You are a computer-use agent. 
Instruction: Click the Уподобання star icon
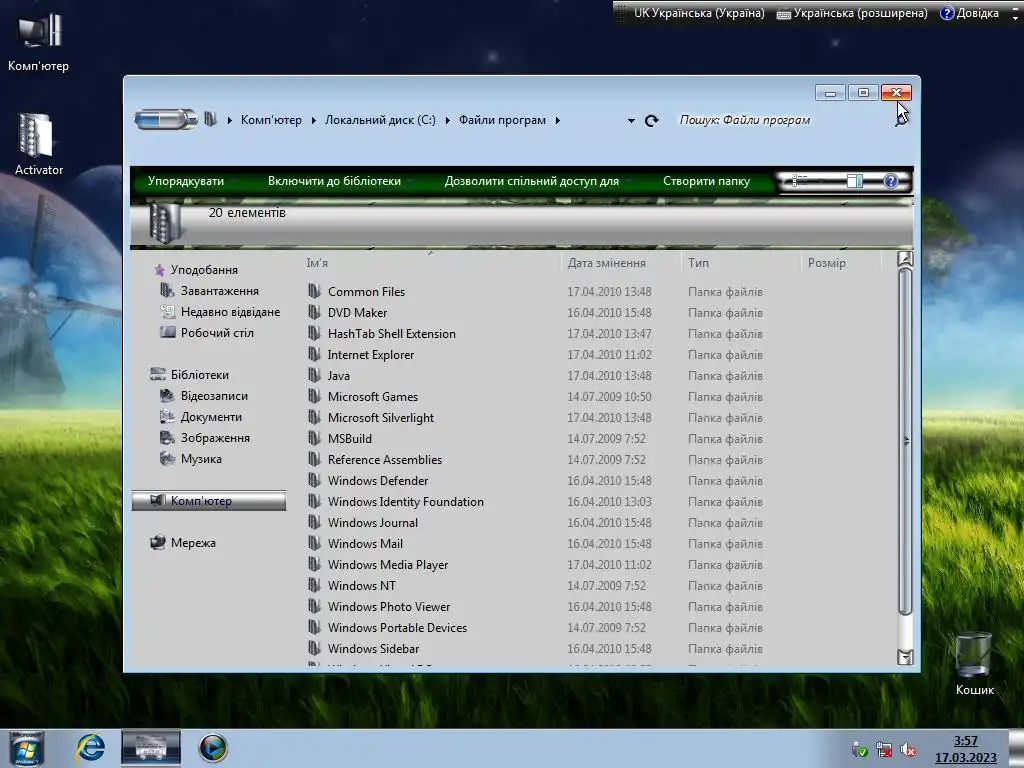point(159,270)
